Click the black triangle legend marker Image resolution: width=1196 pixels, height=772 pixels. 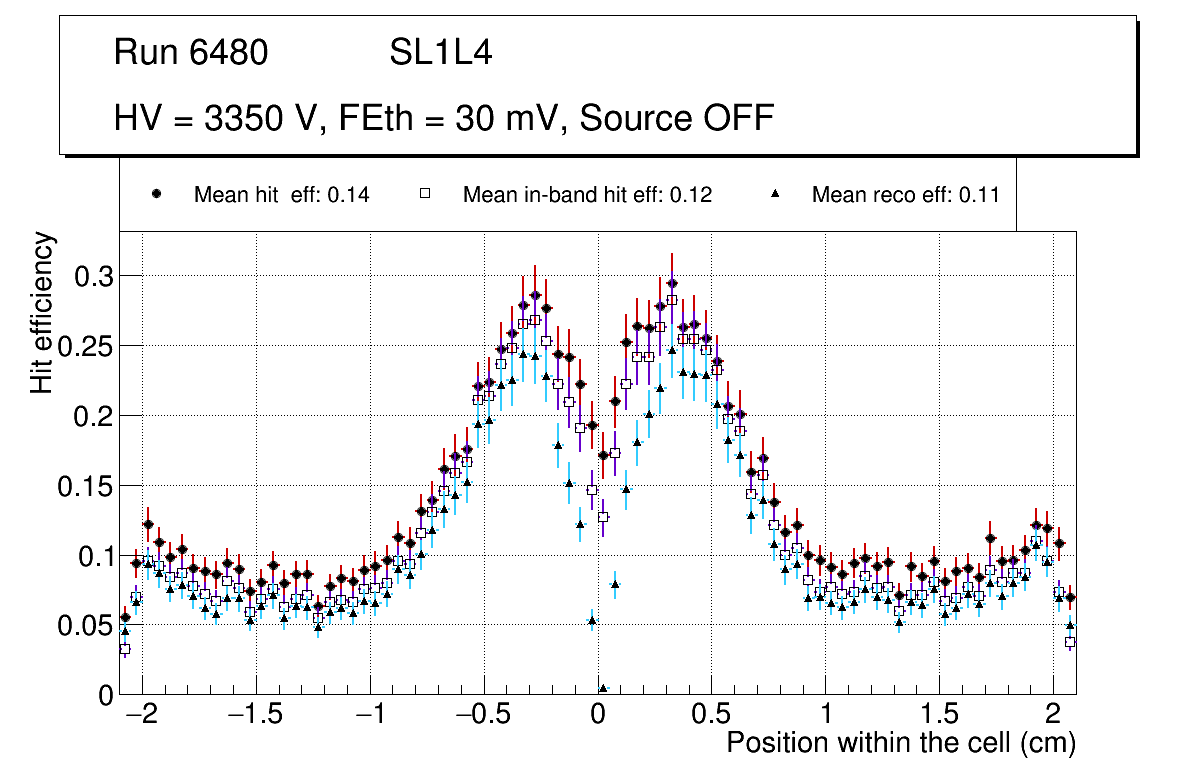(x=774, y=194)
